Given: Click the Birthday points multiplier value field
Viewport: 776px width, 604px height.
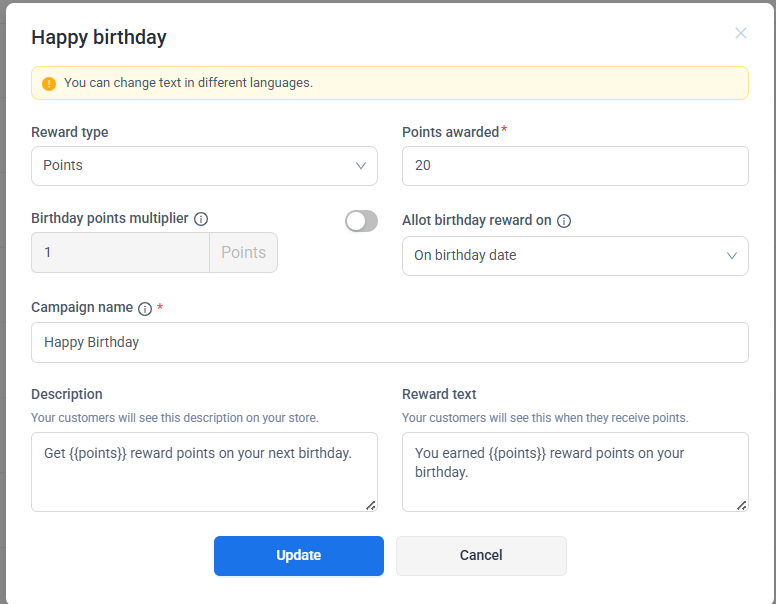Looking at the screenshot, I should pos(120,253).
